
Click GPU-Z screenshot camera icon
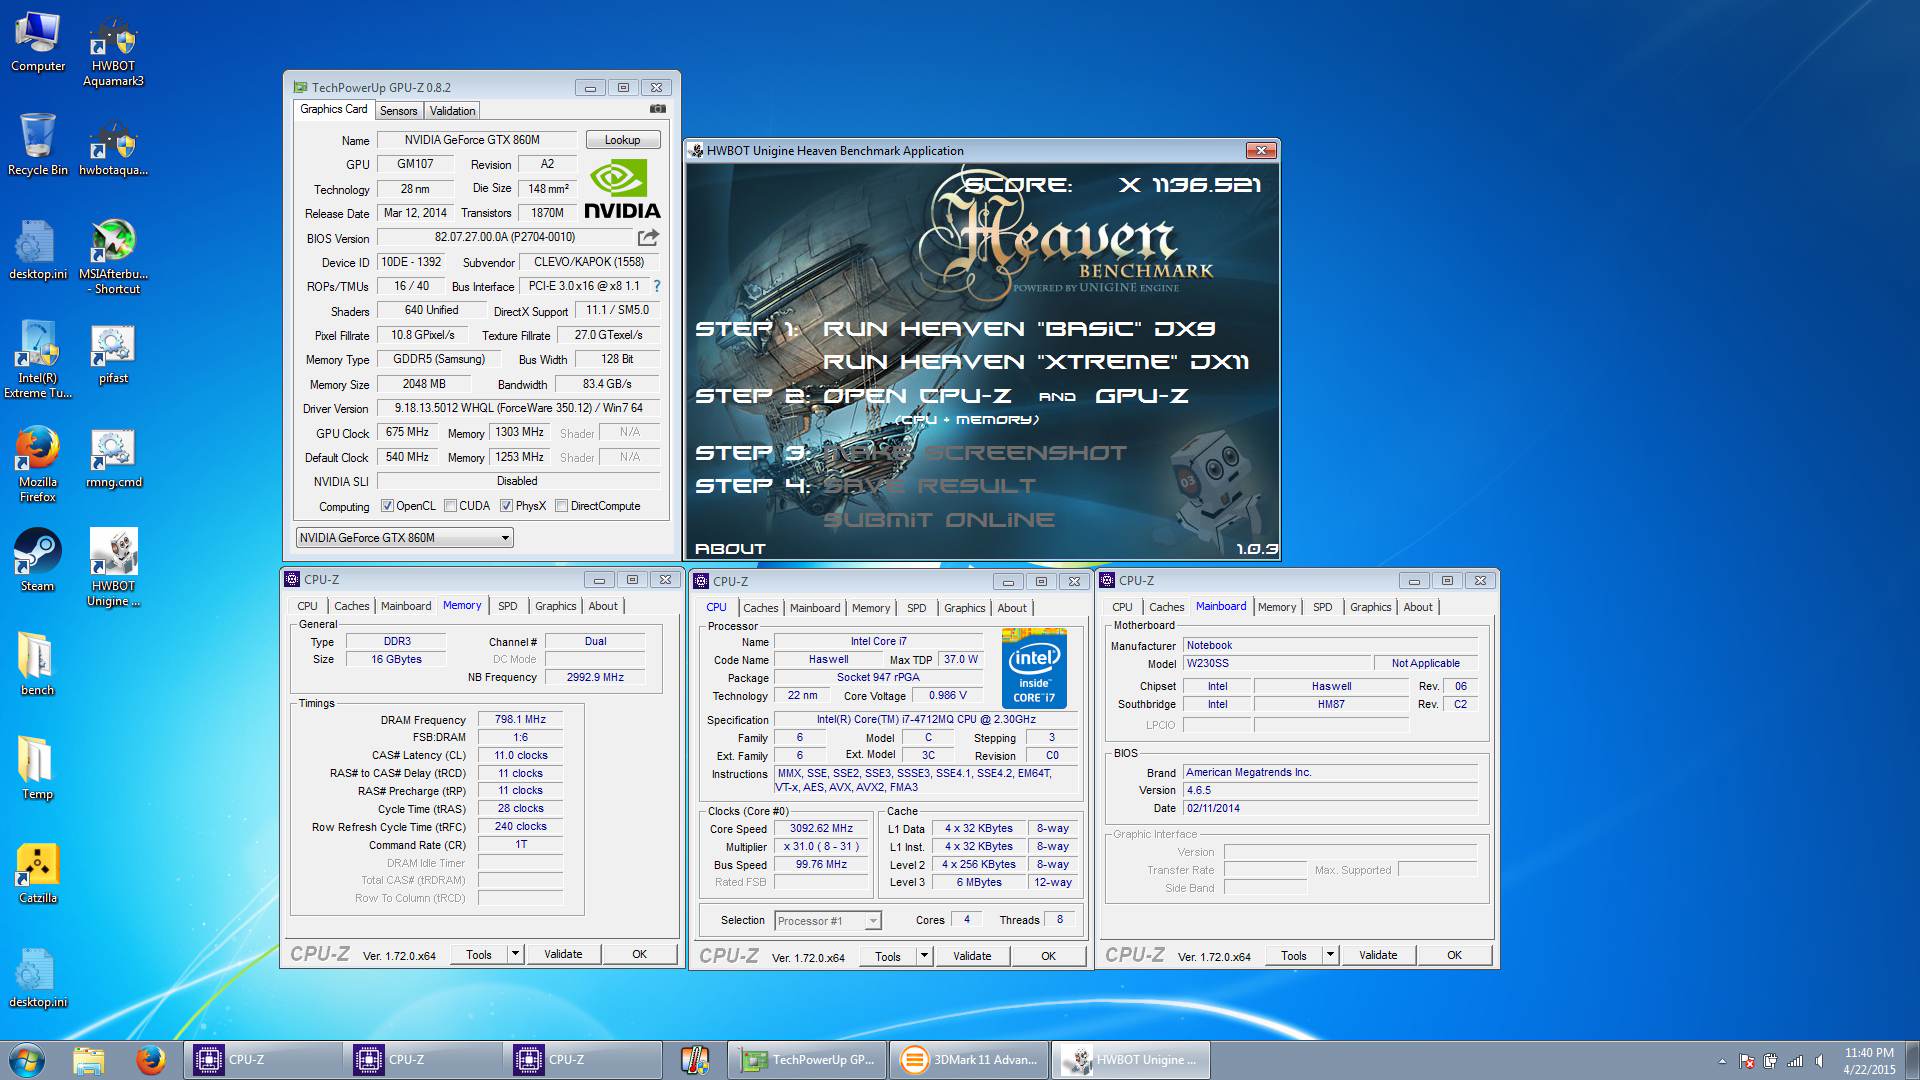(657, 109)
